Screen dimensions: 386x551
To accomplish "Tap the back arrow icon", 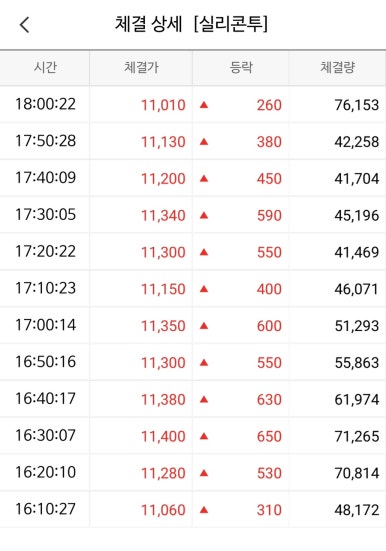I will click(x=25, y=25).
